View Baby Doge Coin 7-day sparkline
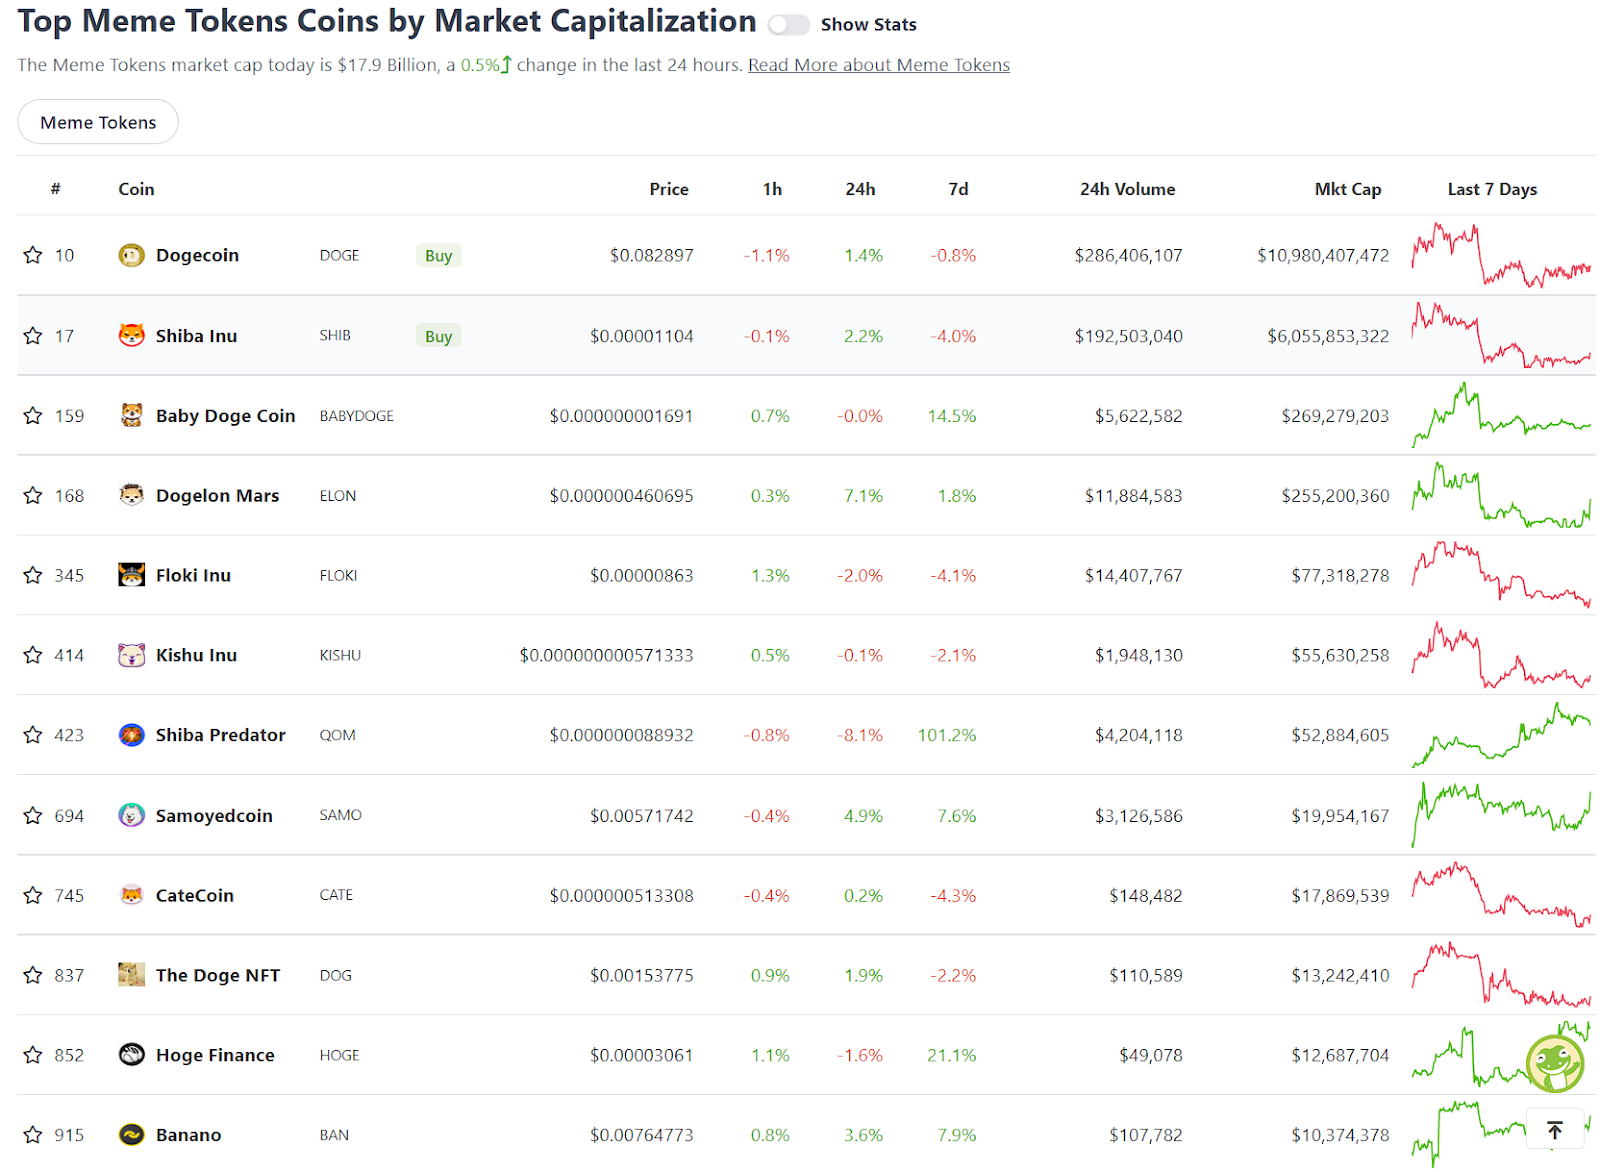The width and height of the screenshot is (1600, 1172). (1501, 415)
